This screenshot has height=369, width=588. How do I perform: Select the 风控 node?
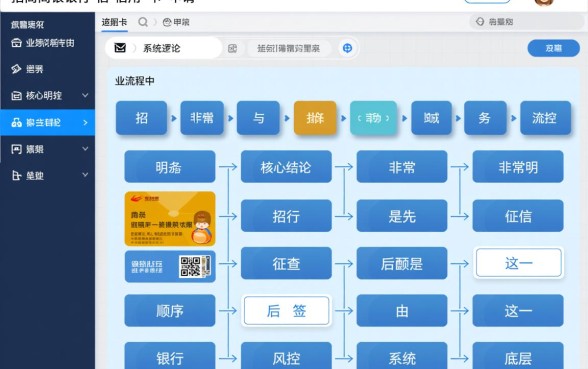click(286, 356)
